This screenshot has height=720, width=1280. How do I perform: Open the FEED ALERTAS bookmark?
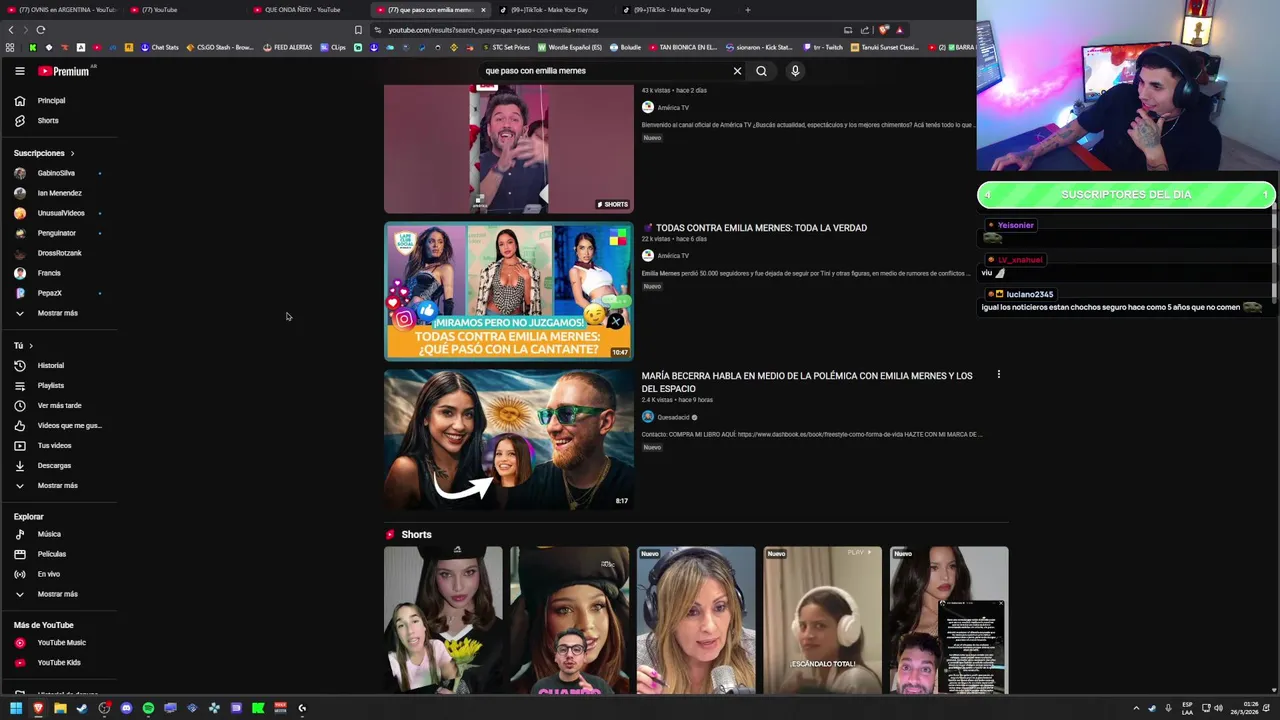[288, 47]
